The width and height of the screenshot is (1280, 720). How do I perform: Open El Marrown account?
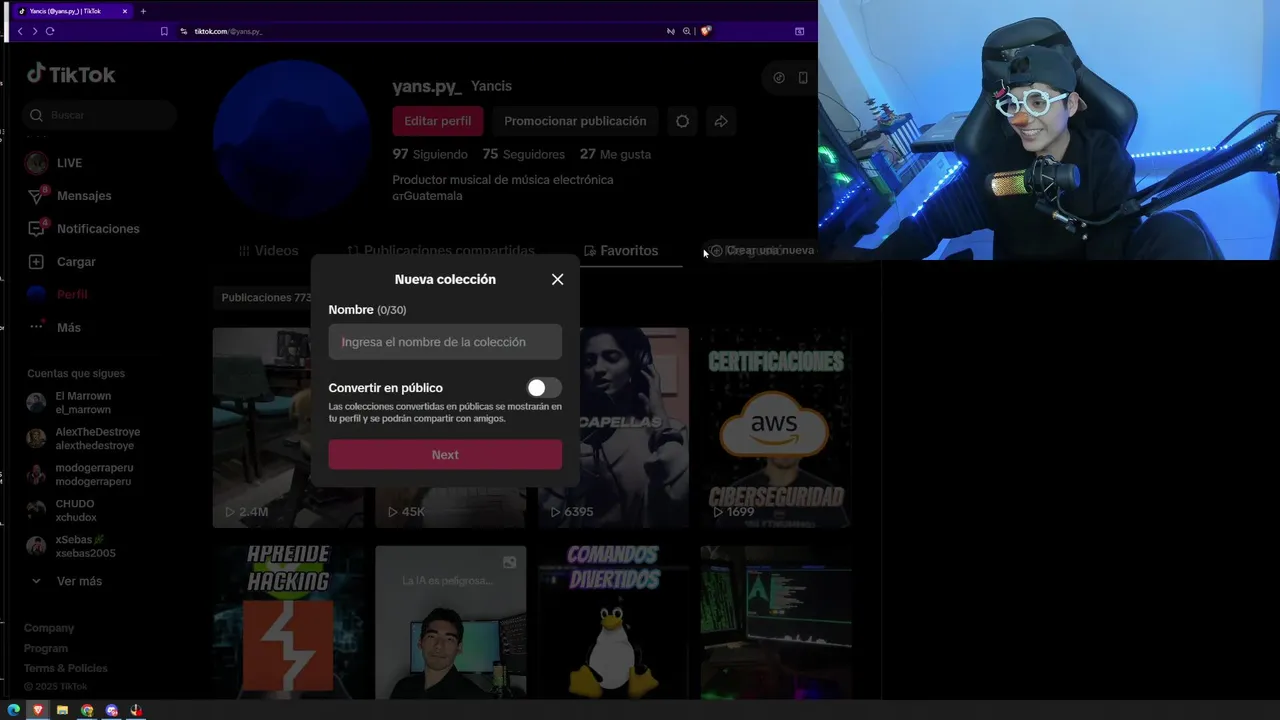(70, 403)
